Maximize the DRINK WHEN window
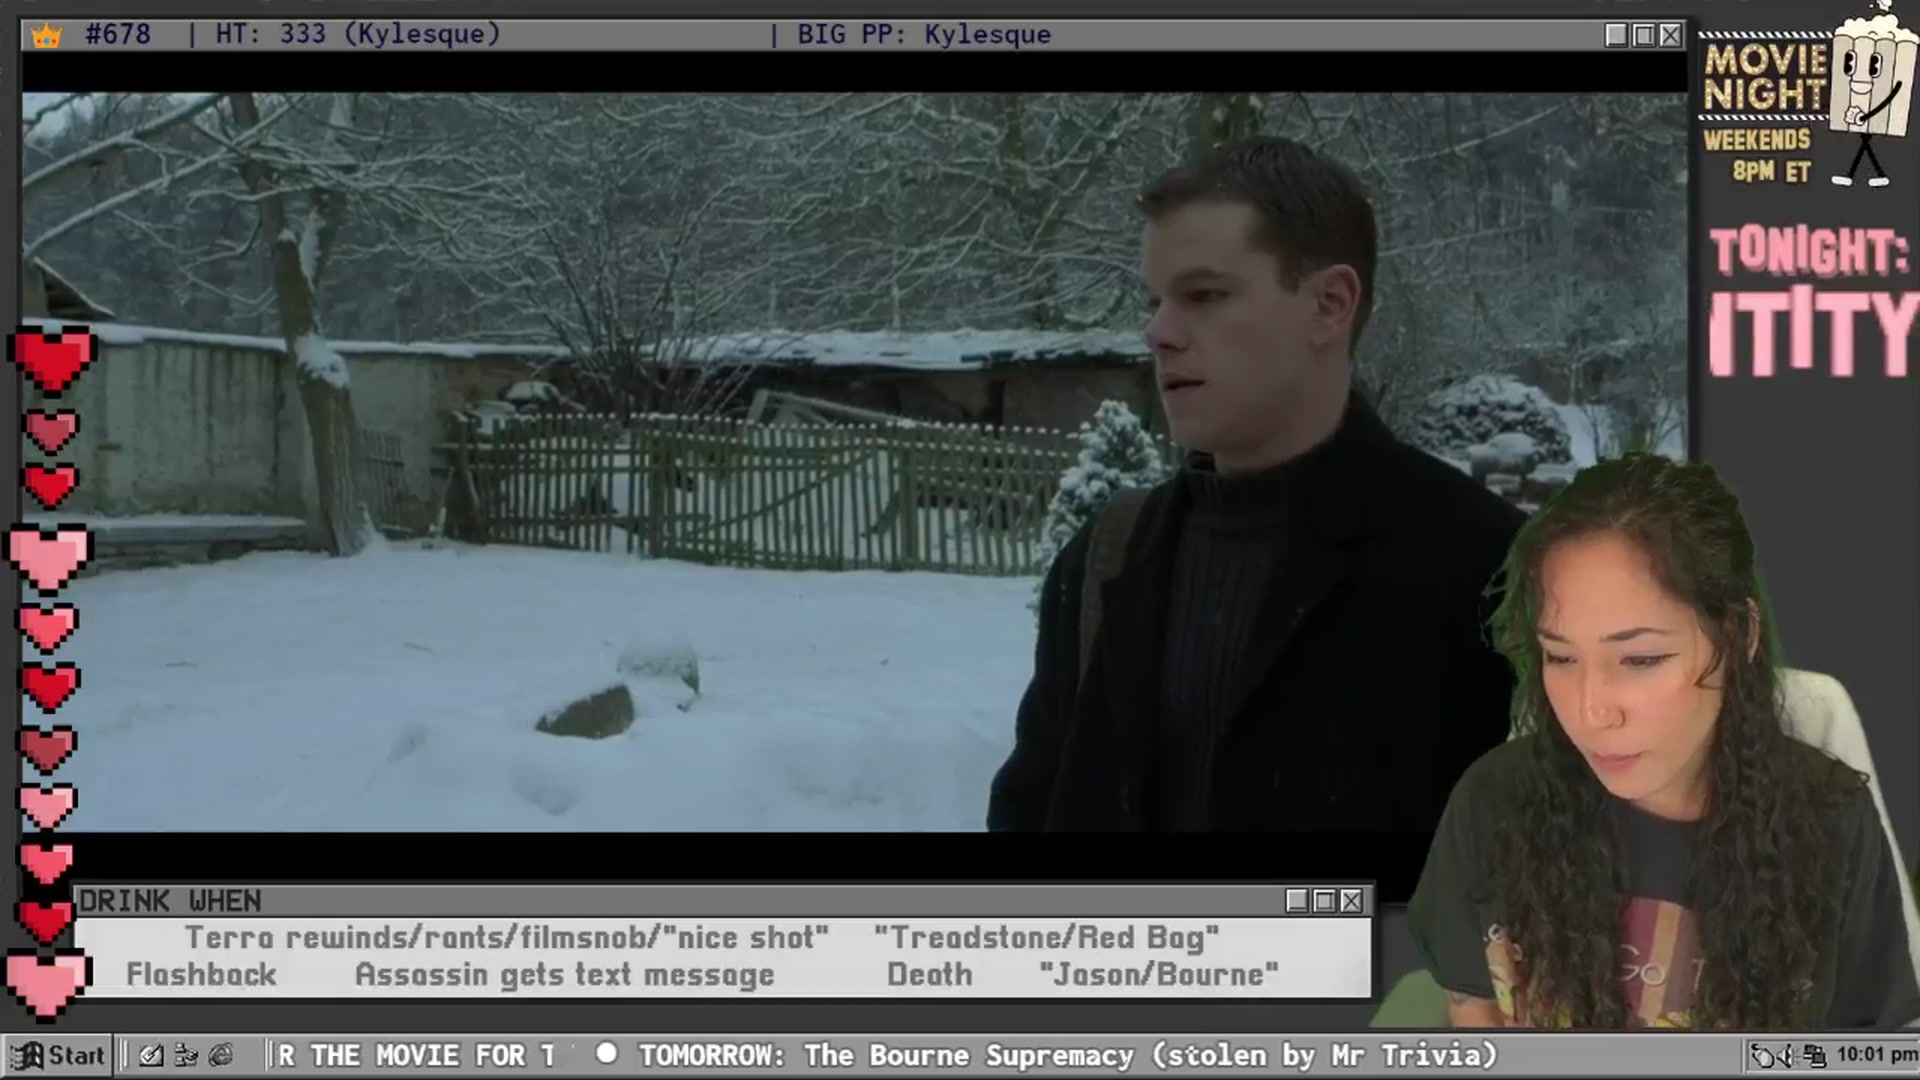Screen dimensions: 1920x1080 pyautogui.click(x=1324, y=901)
